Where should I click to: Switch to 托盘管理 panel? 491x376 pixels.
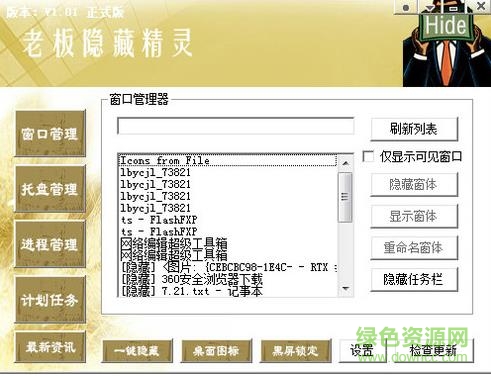tap(50, 189)
